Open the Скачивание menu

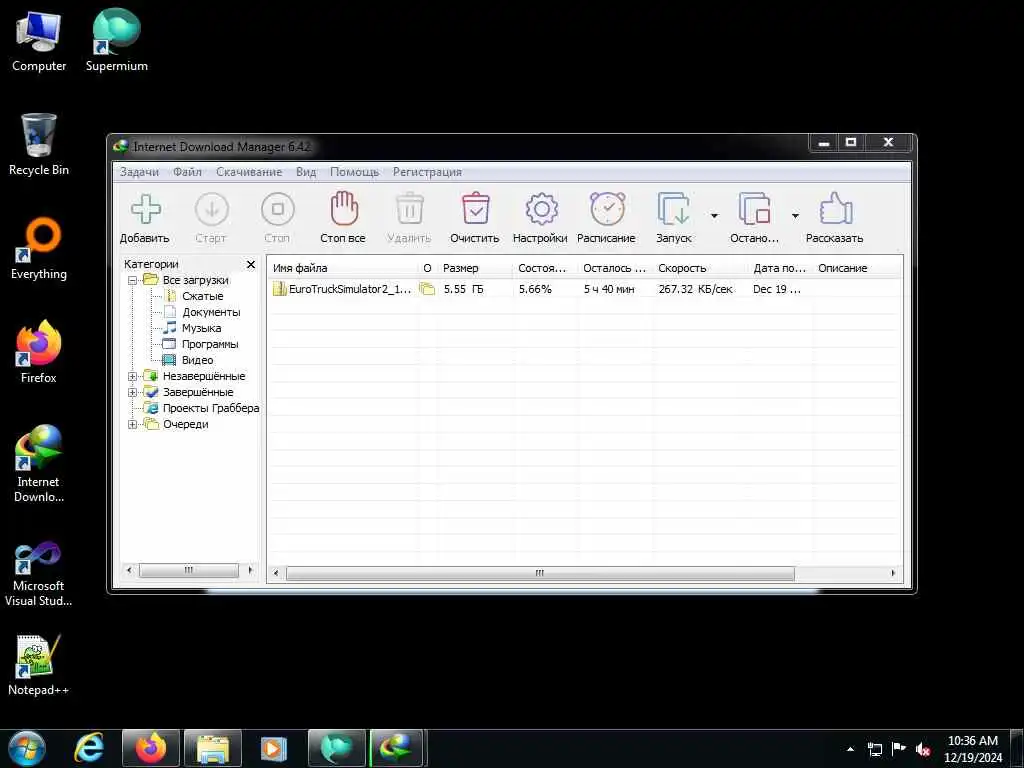tap(249, 172)
